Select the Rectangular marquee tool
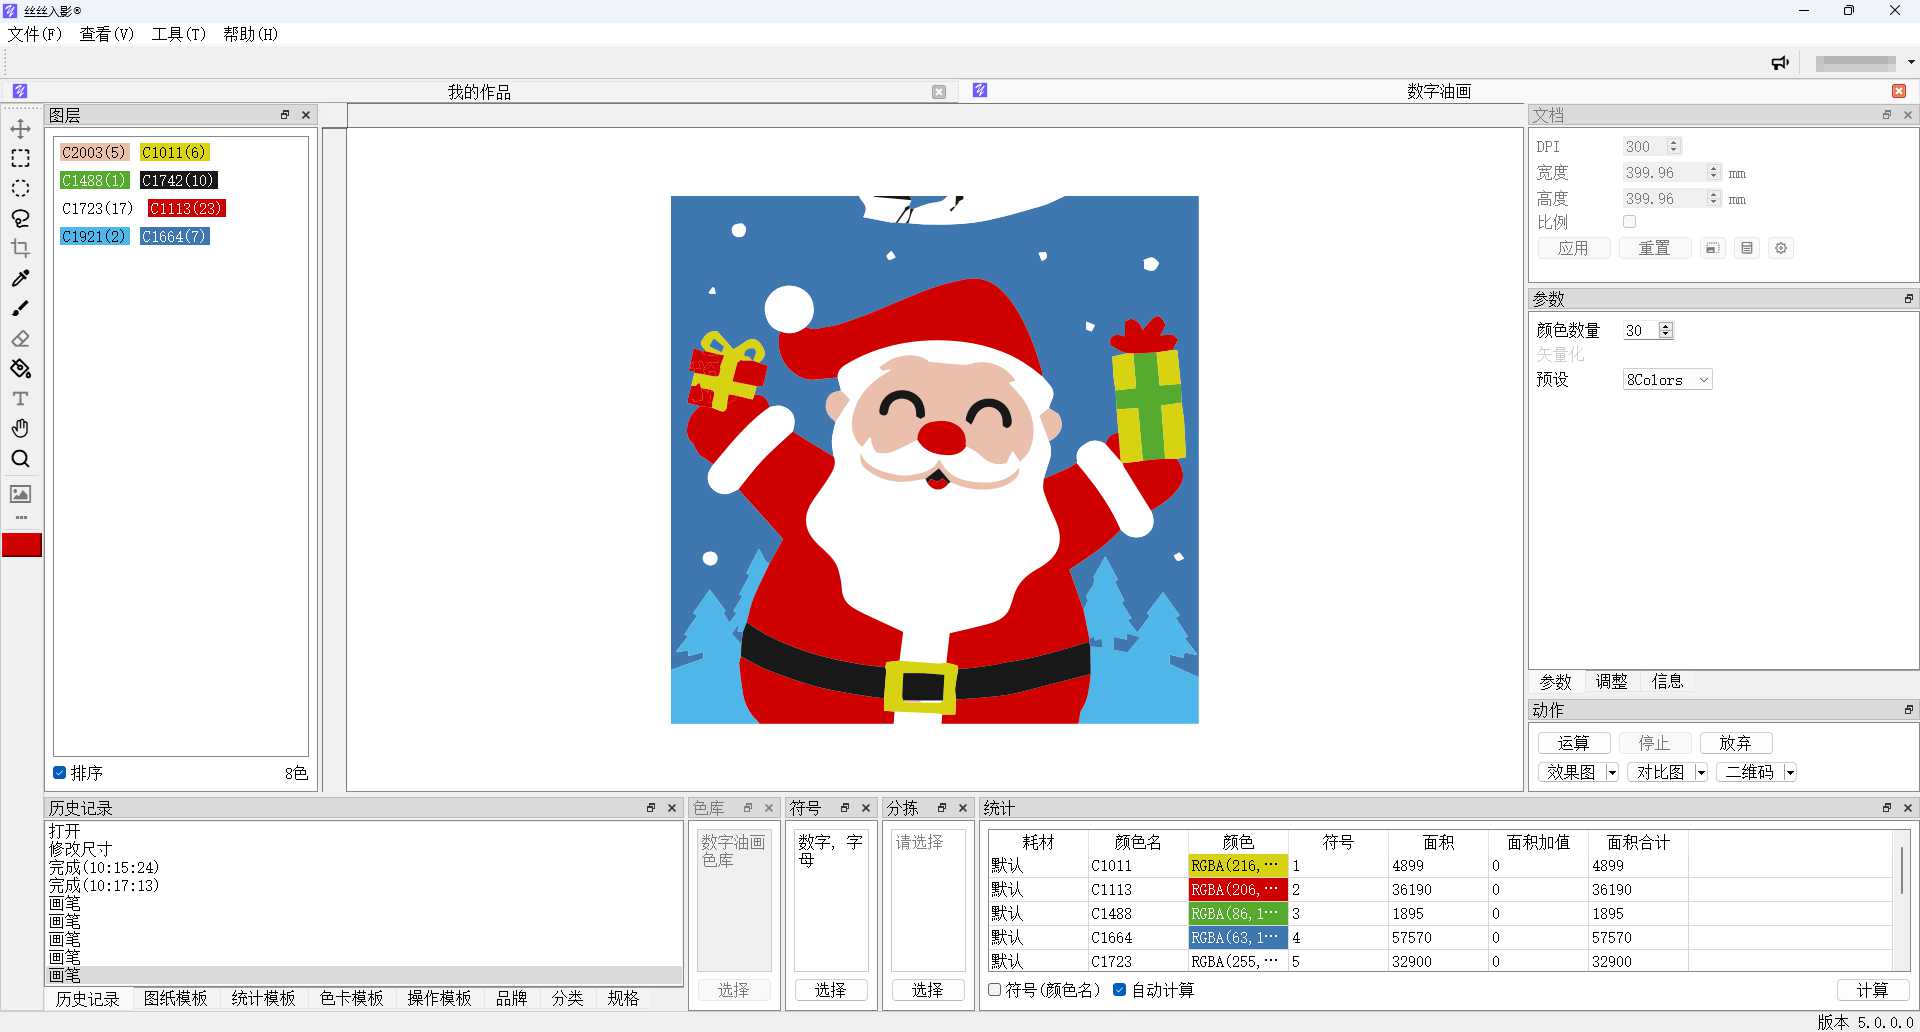 tap(20, 159)
